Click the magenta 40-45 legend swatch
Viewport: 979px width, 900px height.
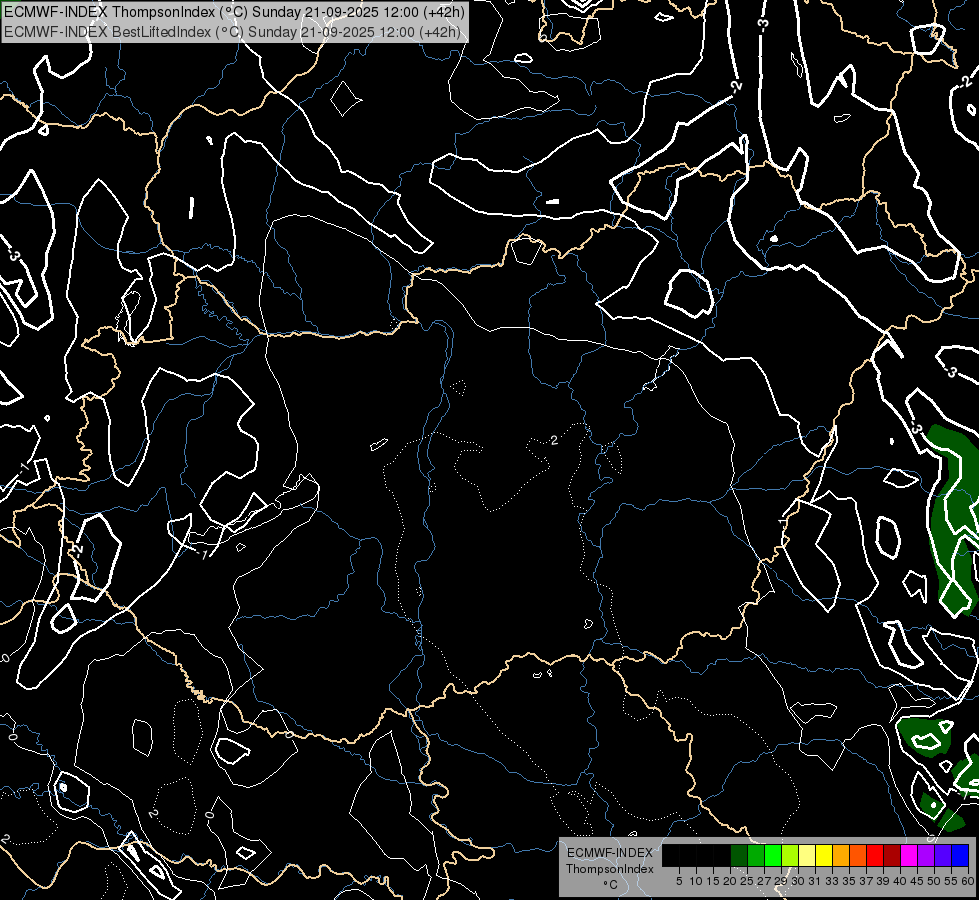[909, 855]
